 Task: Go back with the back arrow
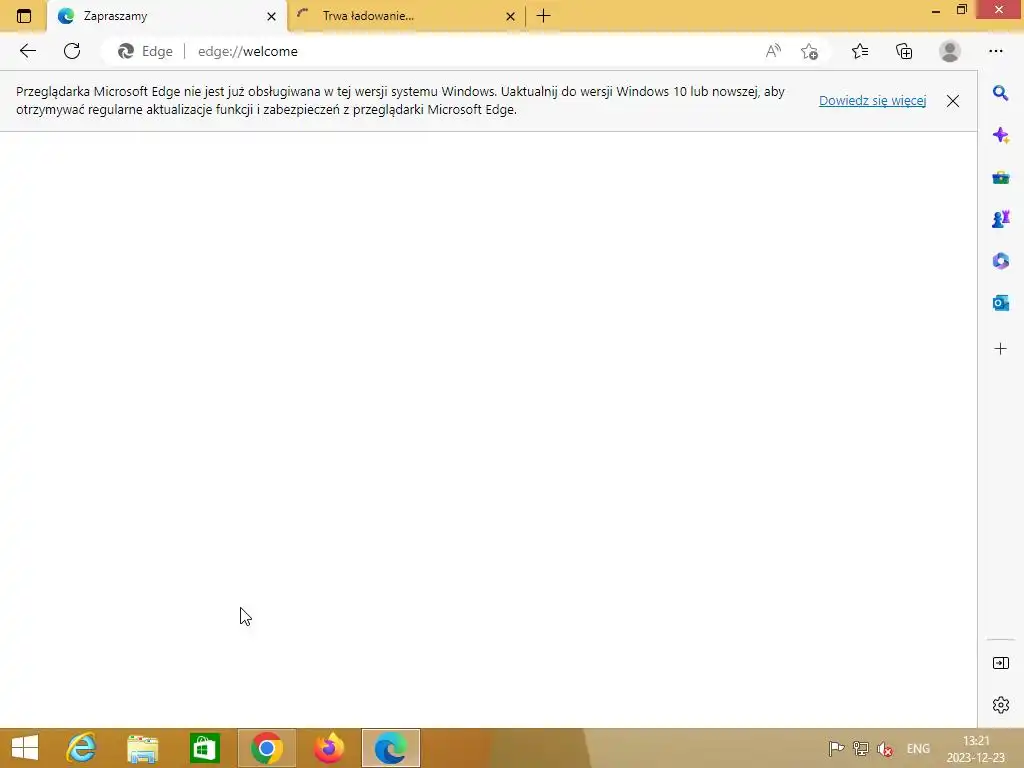coord(27,51)
